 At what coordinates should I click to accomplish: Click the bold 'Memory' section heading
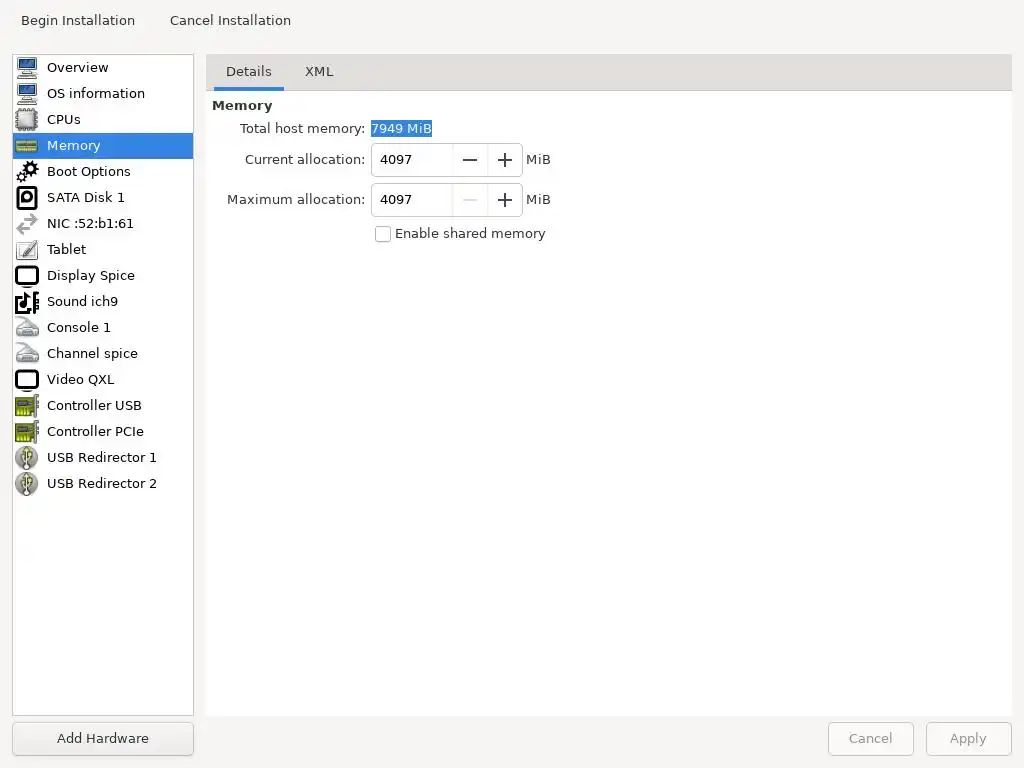(242, 106)
